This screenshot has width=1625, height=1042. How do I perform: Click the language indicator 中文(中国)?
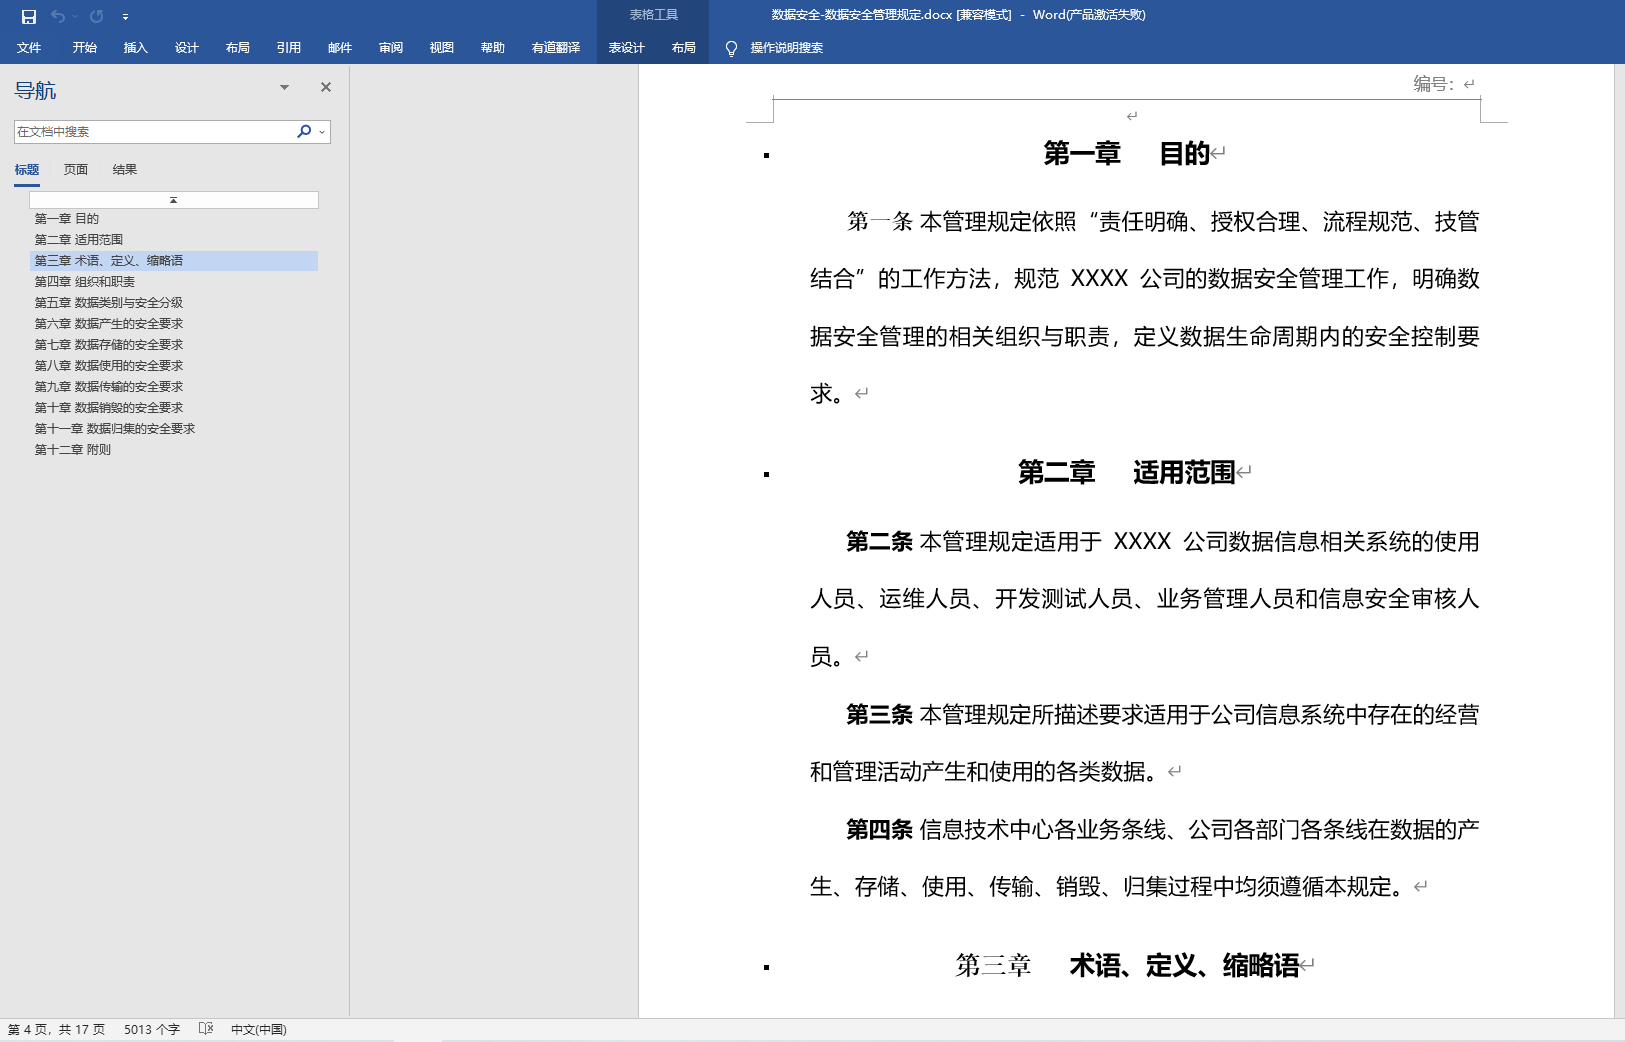click(x=259, y=1030)
